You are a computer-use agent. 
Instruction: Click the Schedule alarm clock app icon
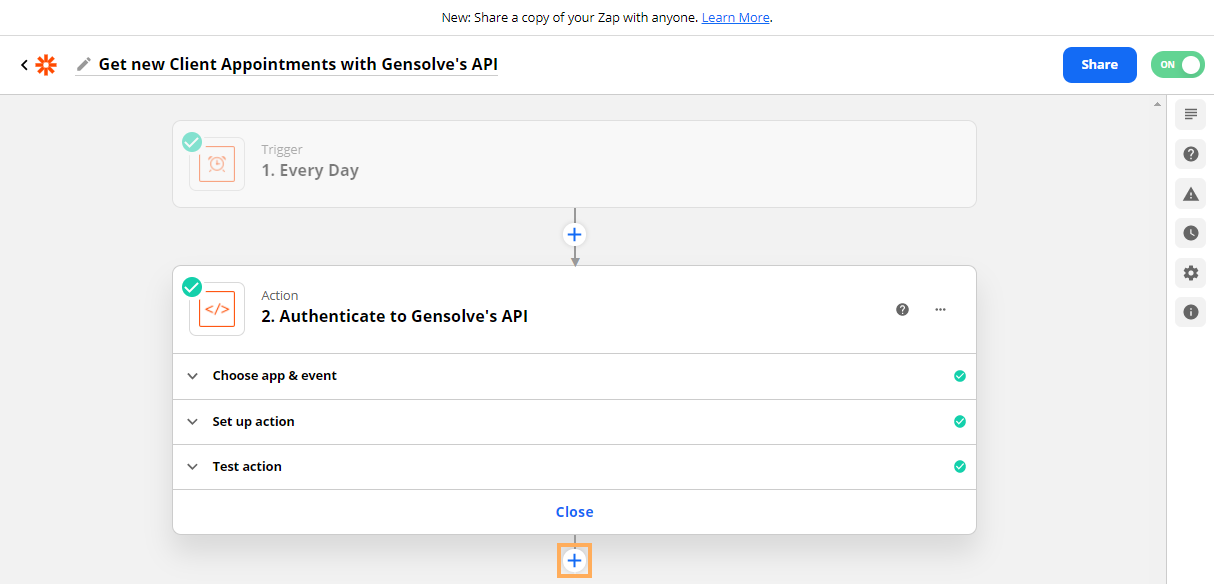tap(217, 164)
